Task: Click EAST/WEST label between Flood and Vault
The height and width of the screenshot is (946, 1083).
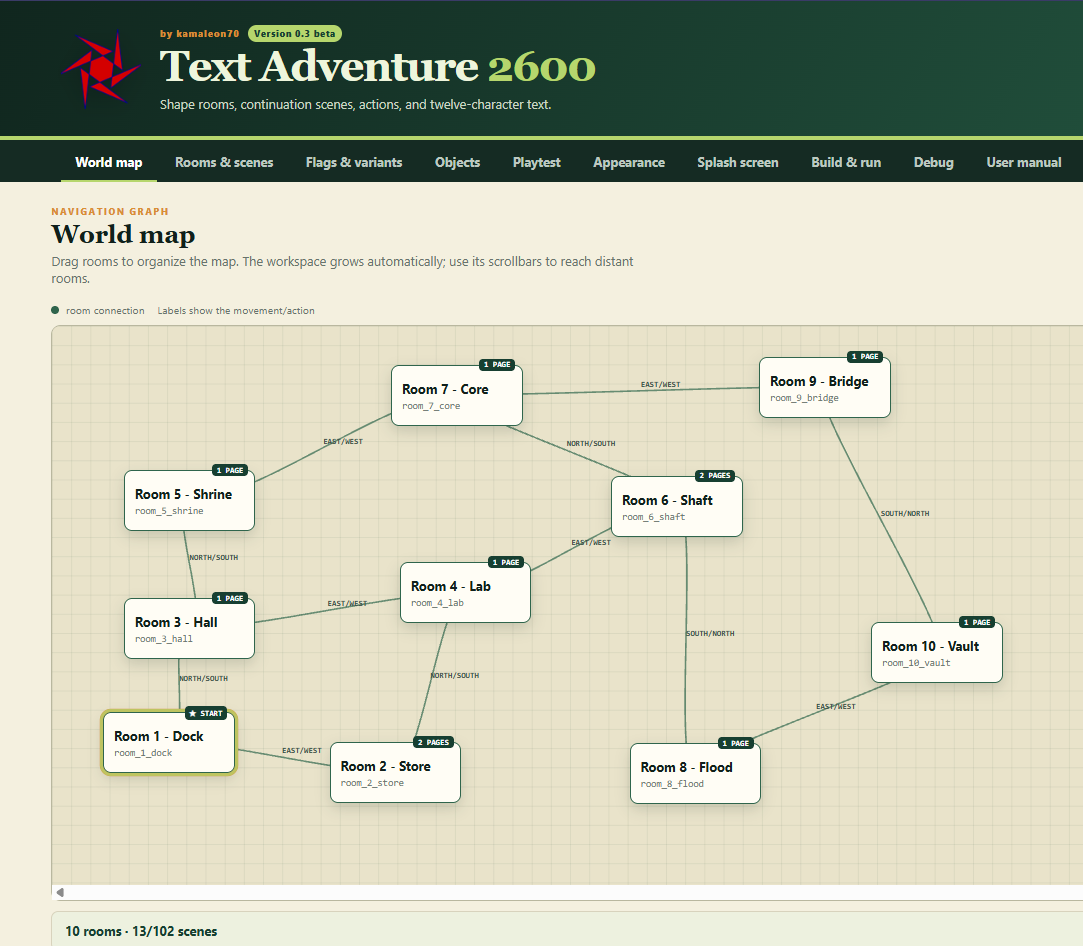Action: (836, 706)
